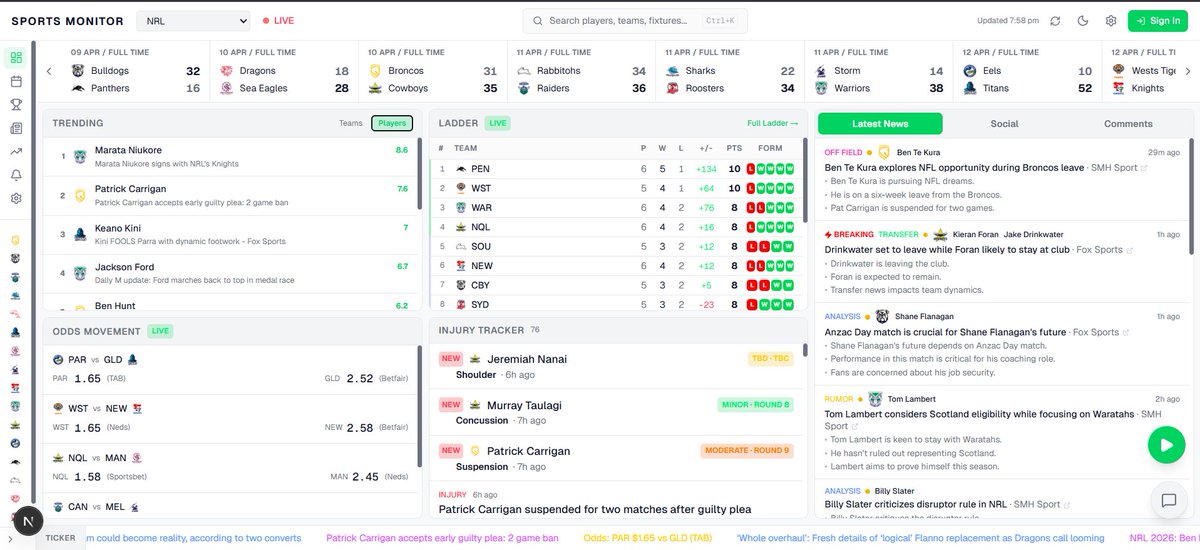Switch Trending to Teams
This screenshot has height=550, width=1200.
pos(351,123)
